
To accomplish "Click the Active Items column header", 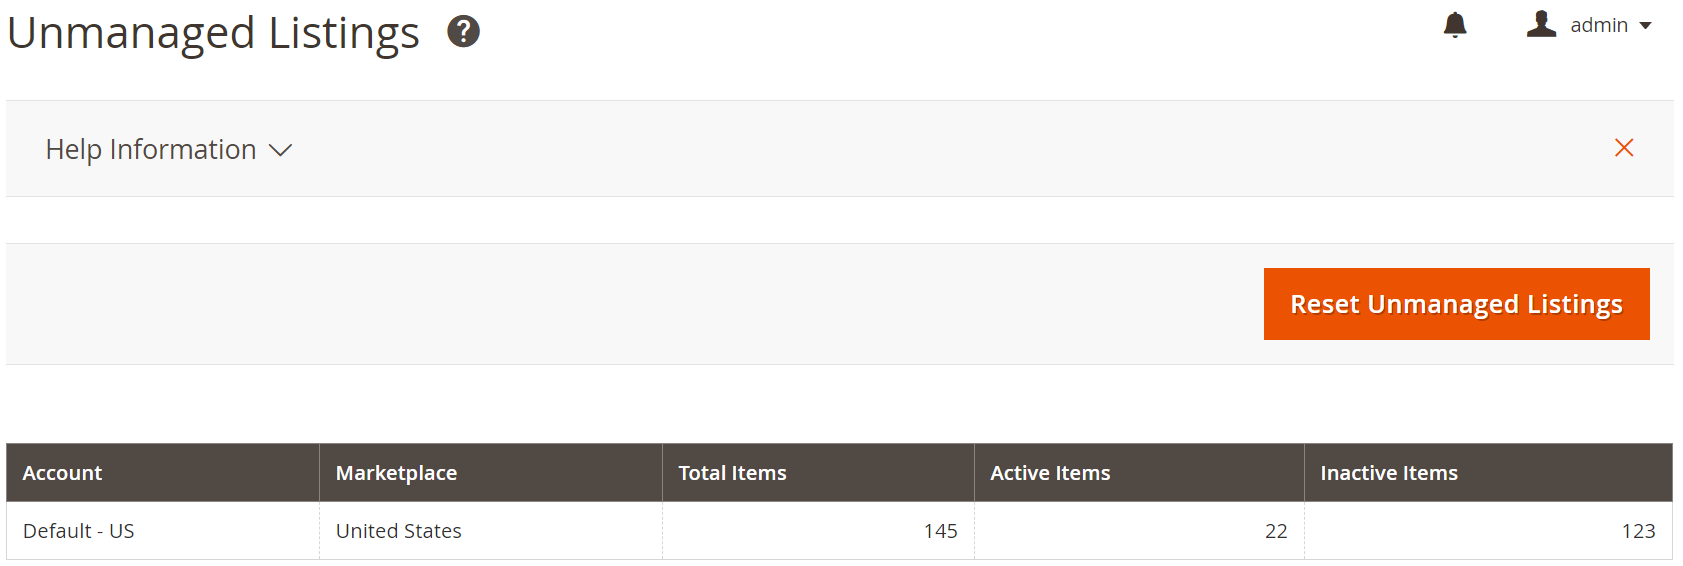I will click(x=1050, y=473).
